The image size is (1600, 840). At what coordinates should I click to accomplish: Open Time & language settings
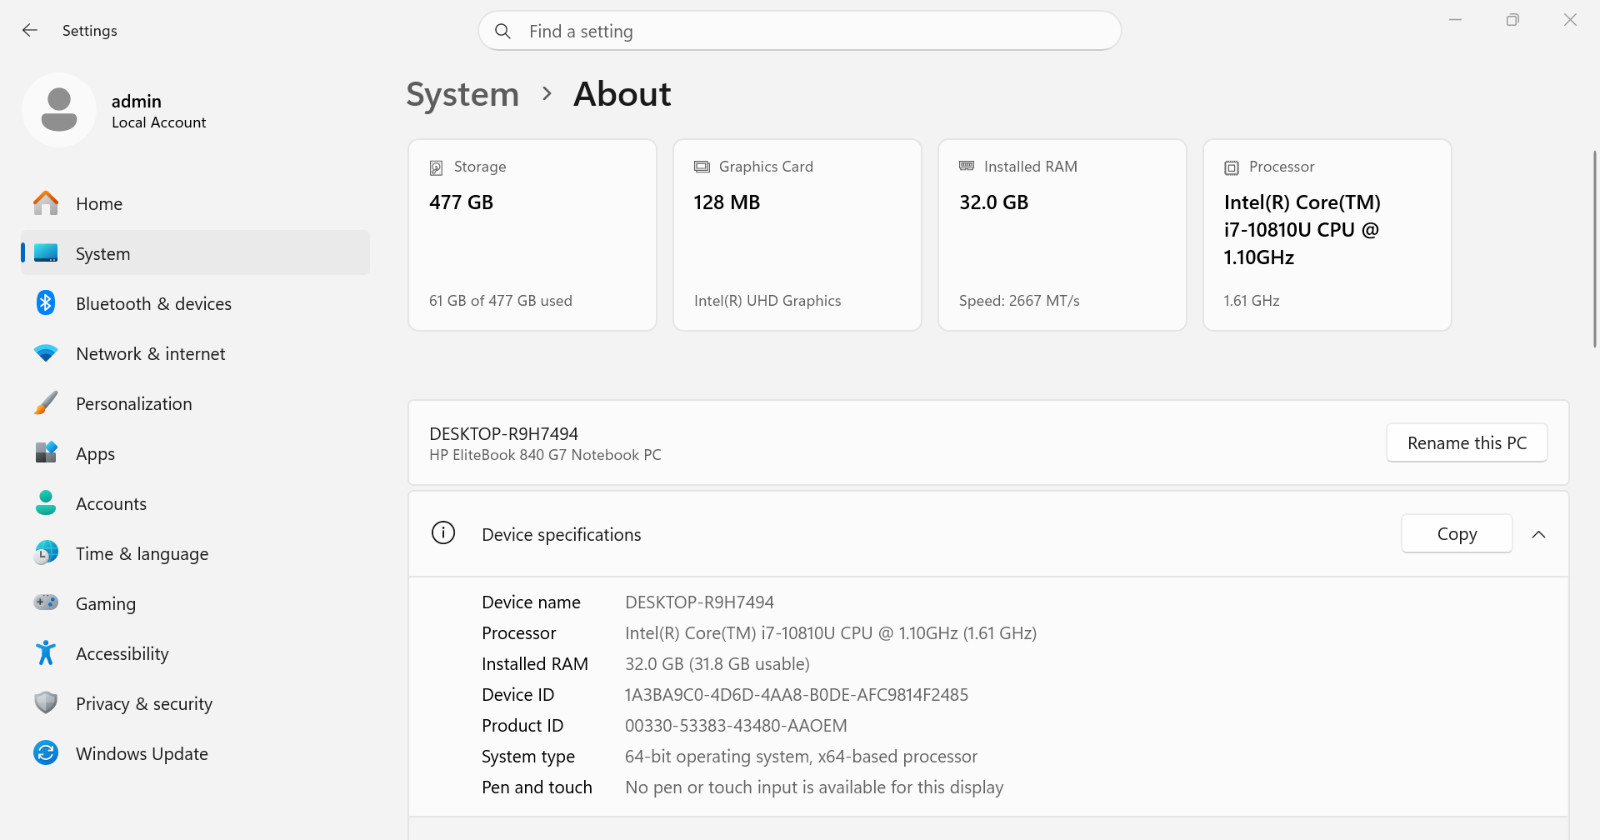(x=142, y=554)
